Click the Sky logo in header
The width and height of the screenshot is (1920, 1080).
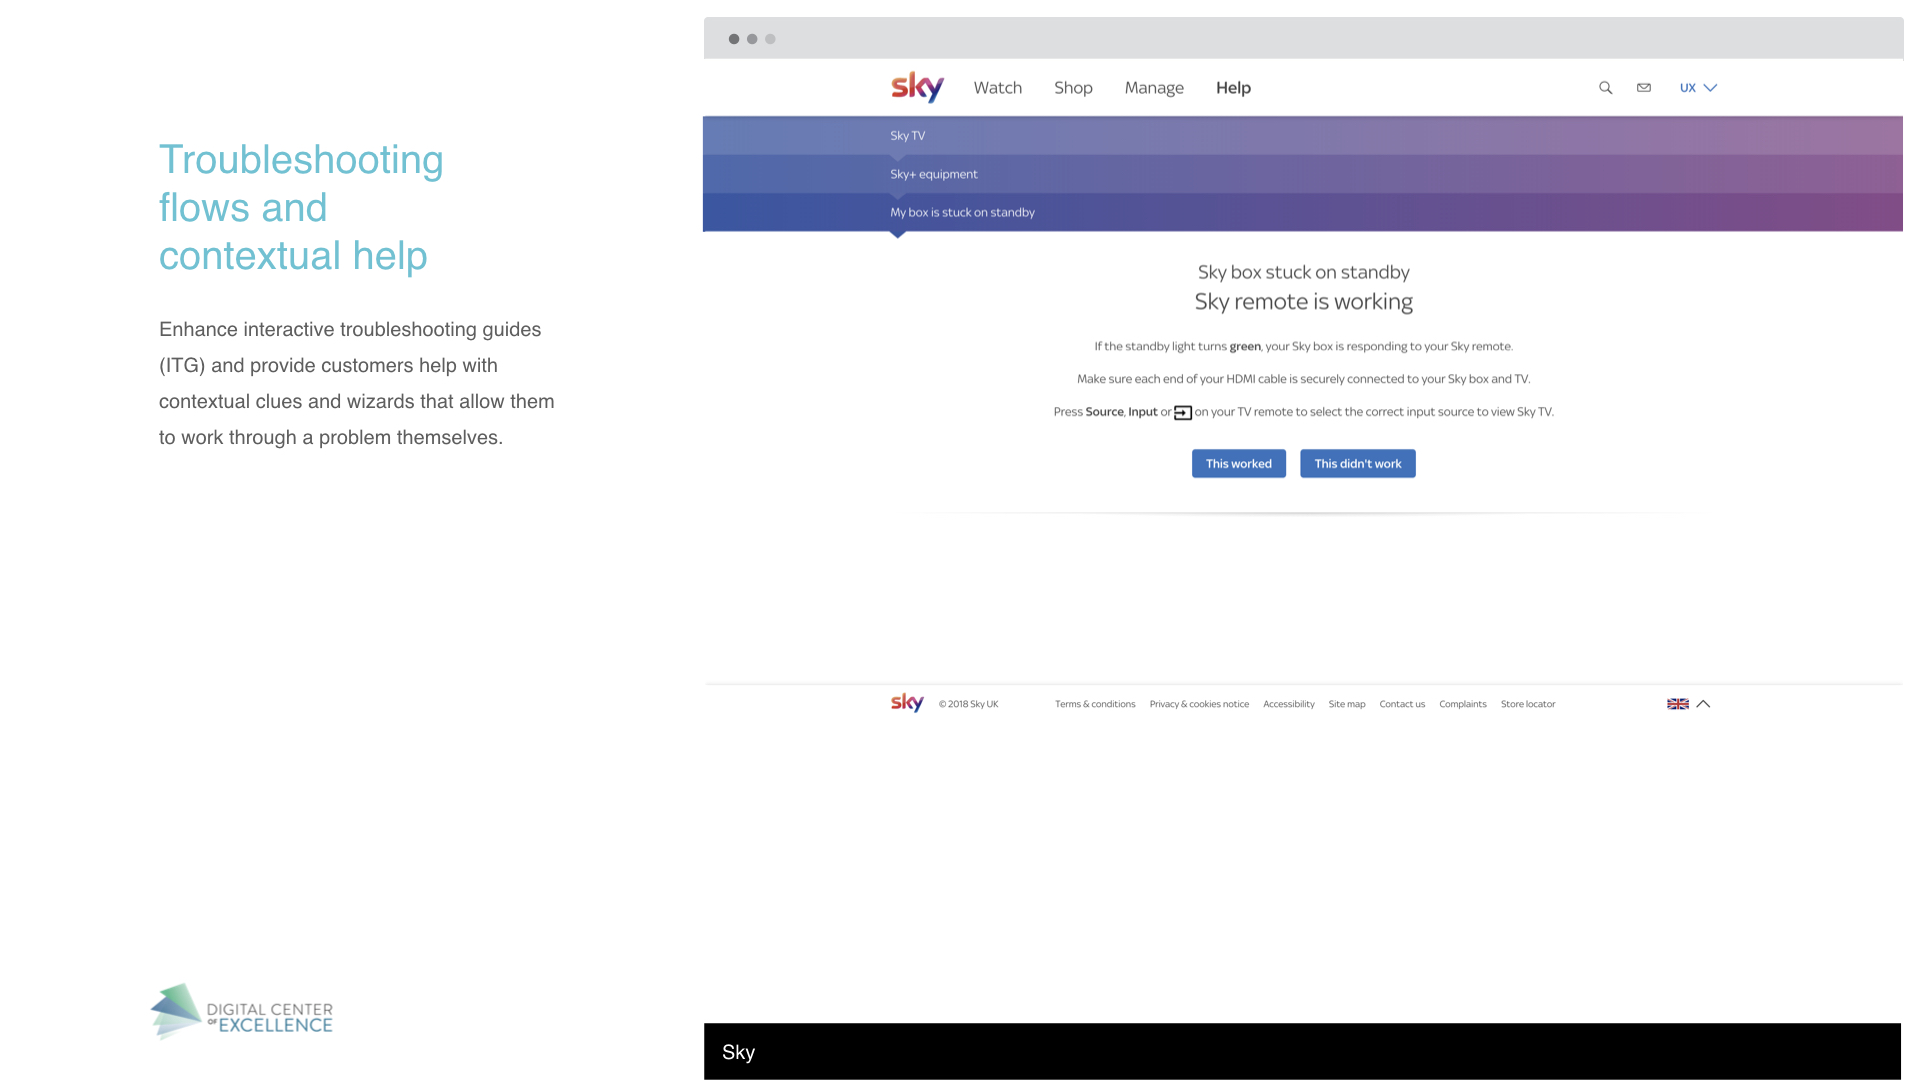(x=917, y=87)
